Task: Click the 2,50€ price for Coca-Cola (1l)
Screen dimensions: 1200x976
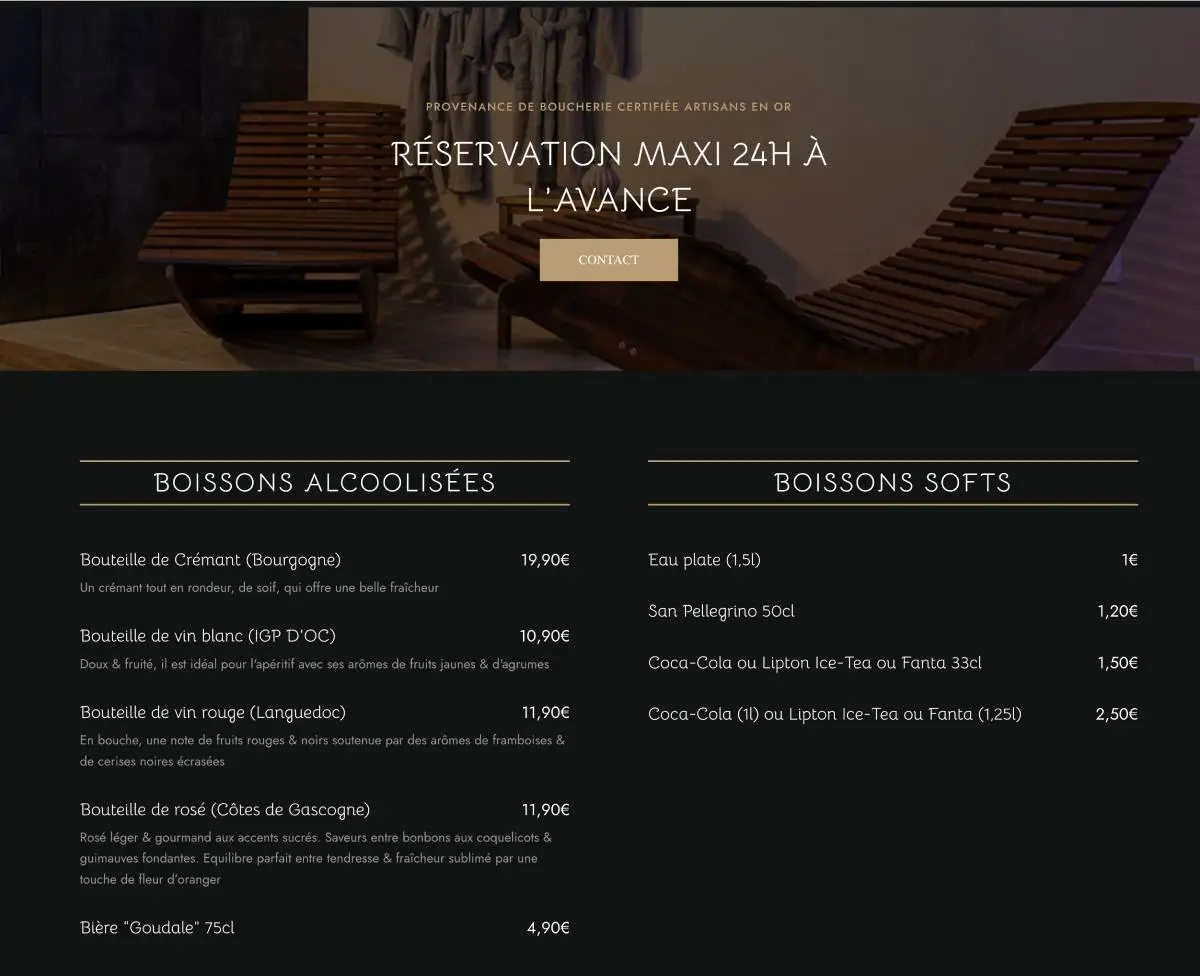Action: coord(1116,714)
